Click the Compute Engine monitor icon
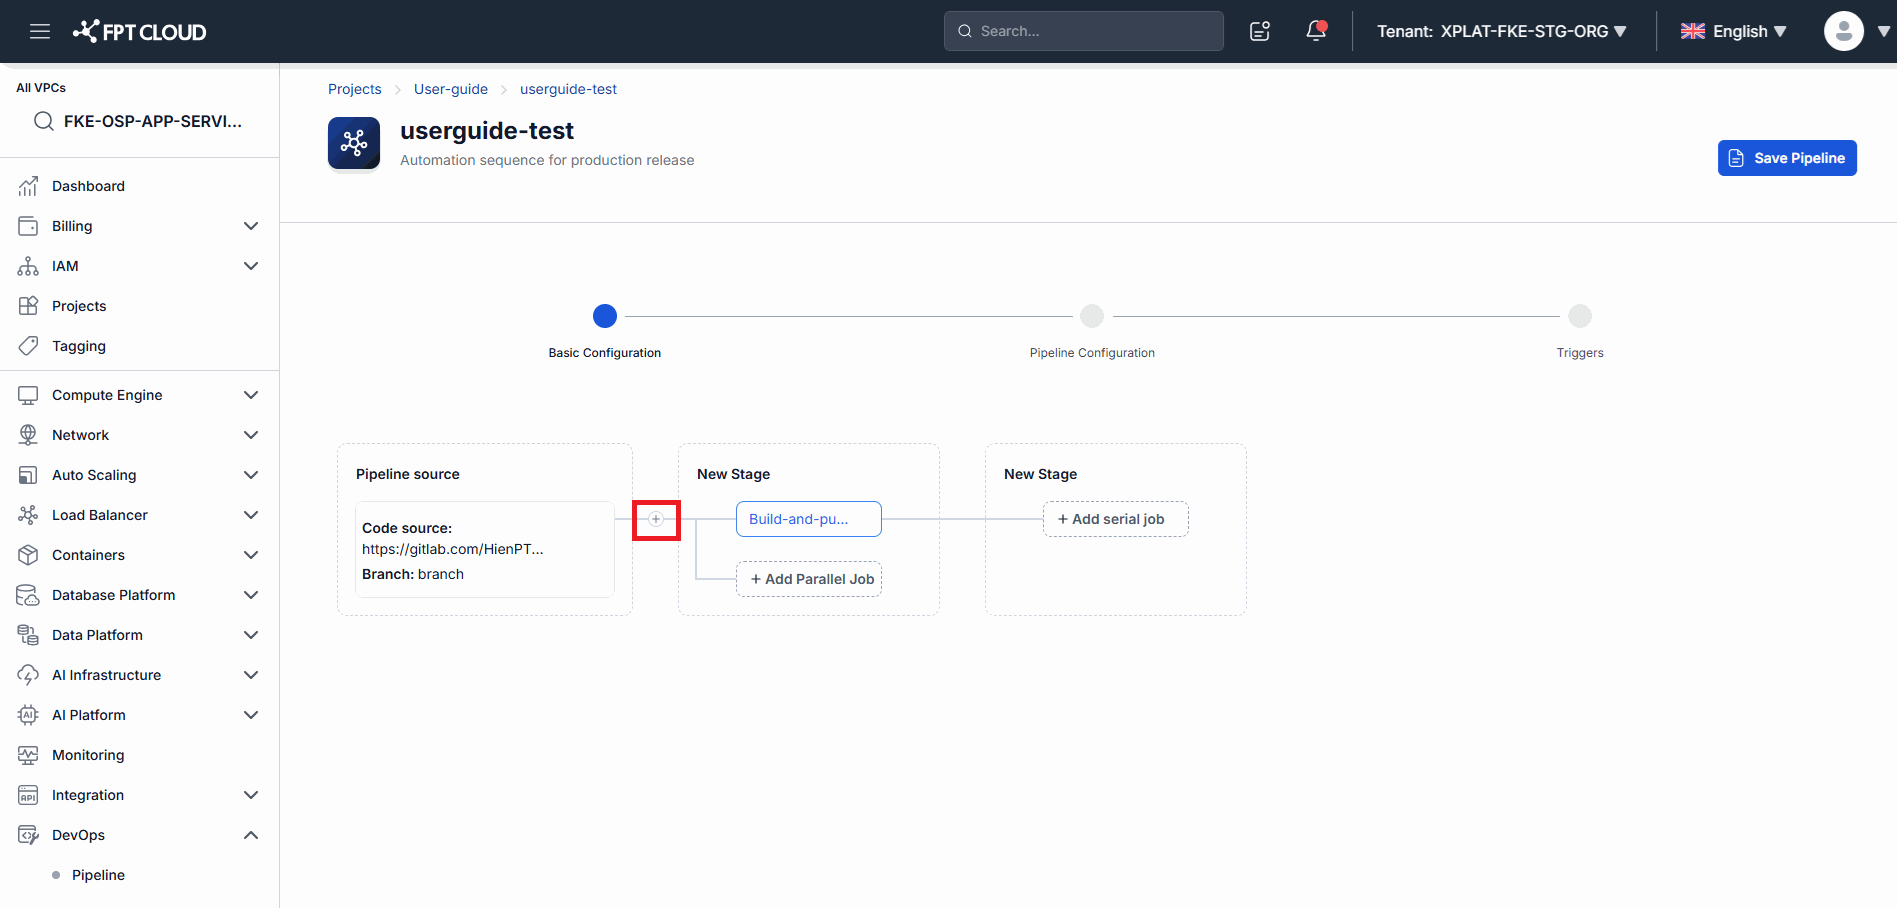The height and width of the screenshot is (908, 1897). tap(28, 395)
